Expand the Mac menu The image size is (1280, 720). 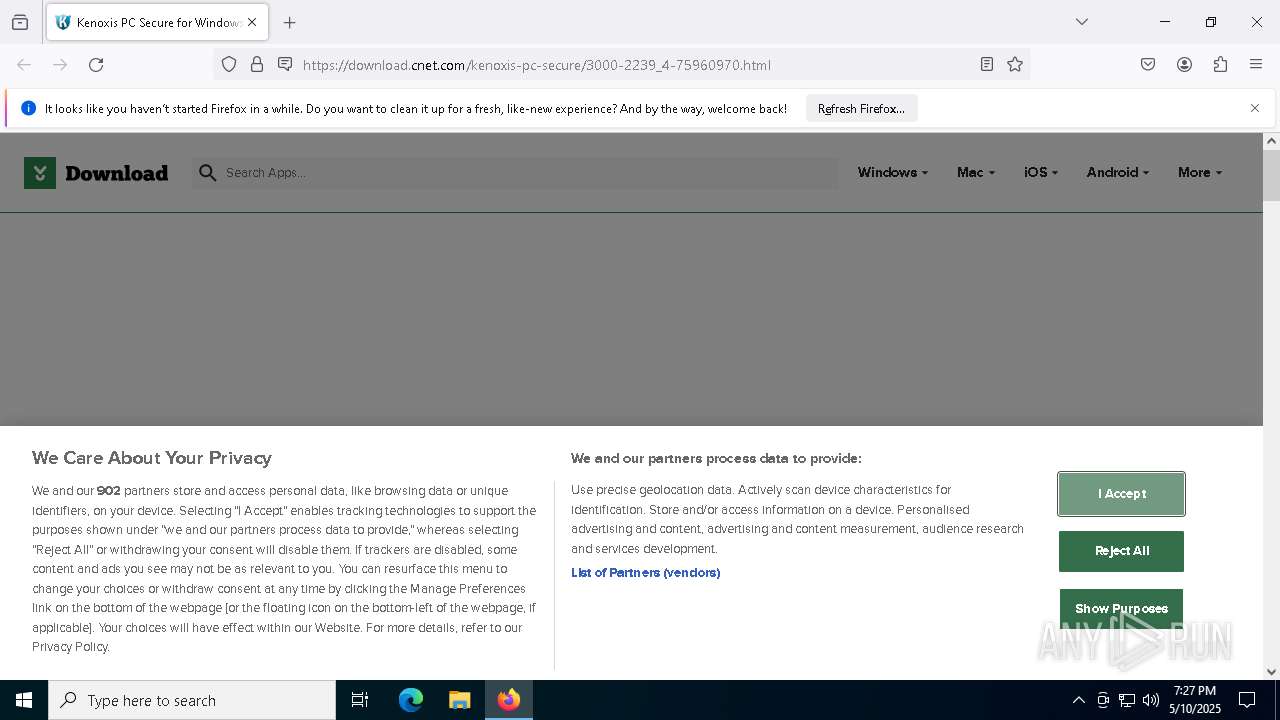click(976, 172)
